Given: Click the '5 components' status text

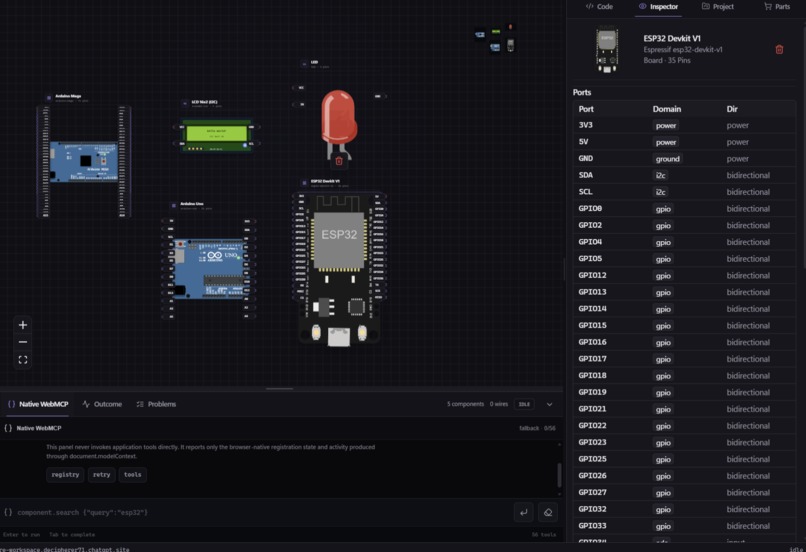Looking at the screenshot, I should pos(465,404).
